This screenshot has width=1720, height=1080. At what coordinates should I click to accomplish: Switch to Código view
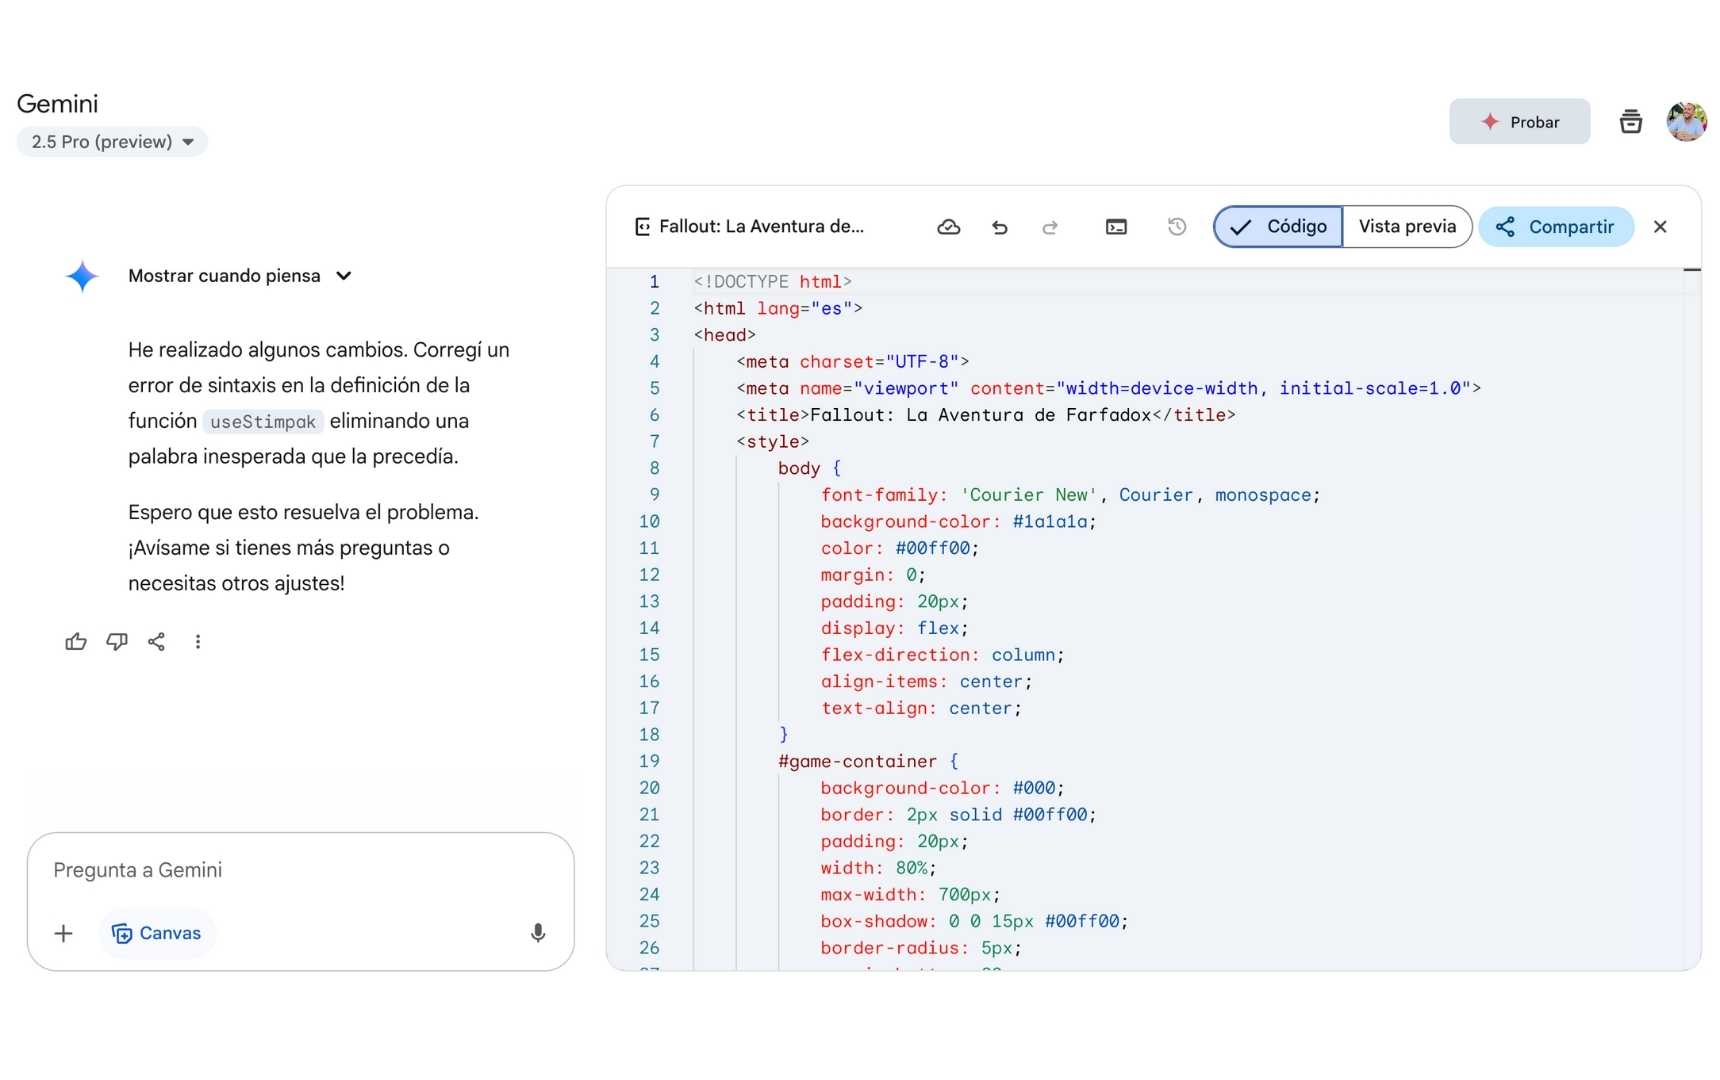1278,227
